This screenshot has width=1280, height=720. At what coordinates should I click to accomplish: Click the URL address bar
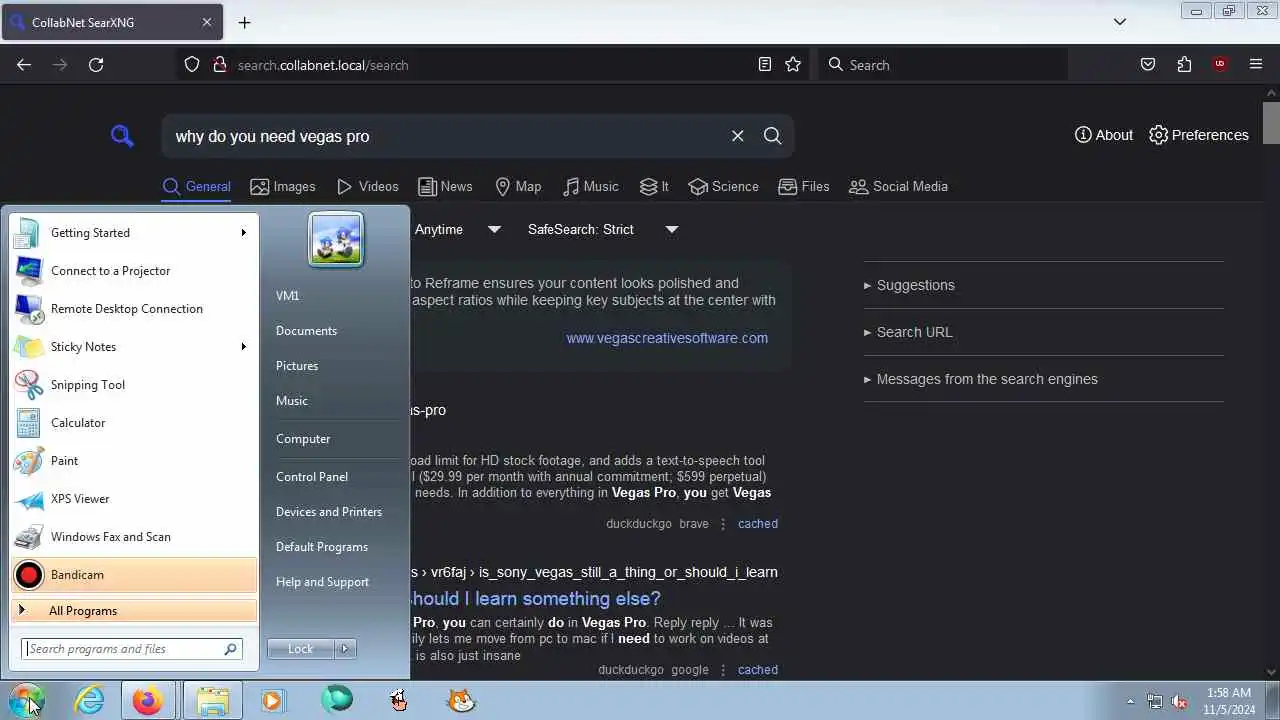[x=492, y=64]
